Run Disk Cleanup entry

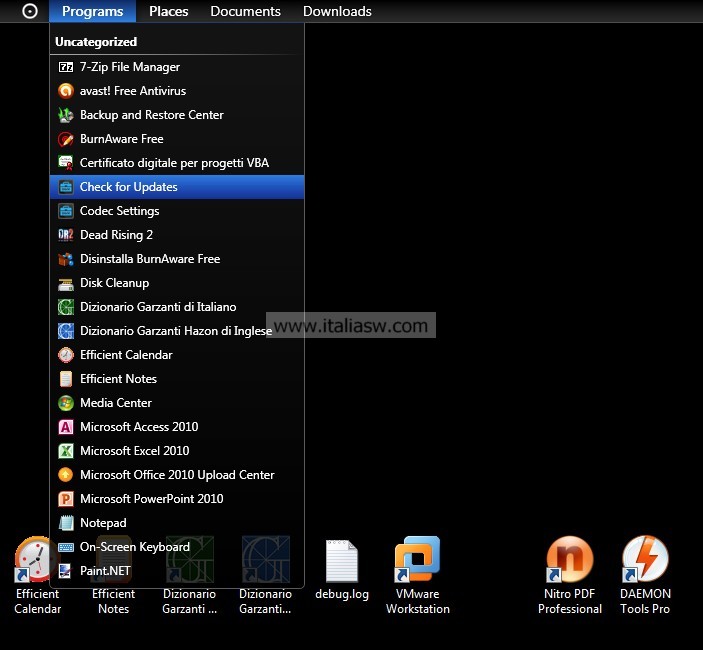pos(177,283)
